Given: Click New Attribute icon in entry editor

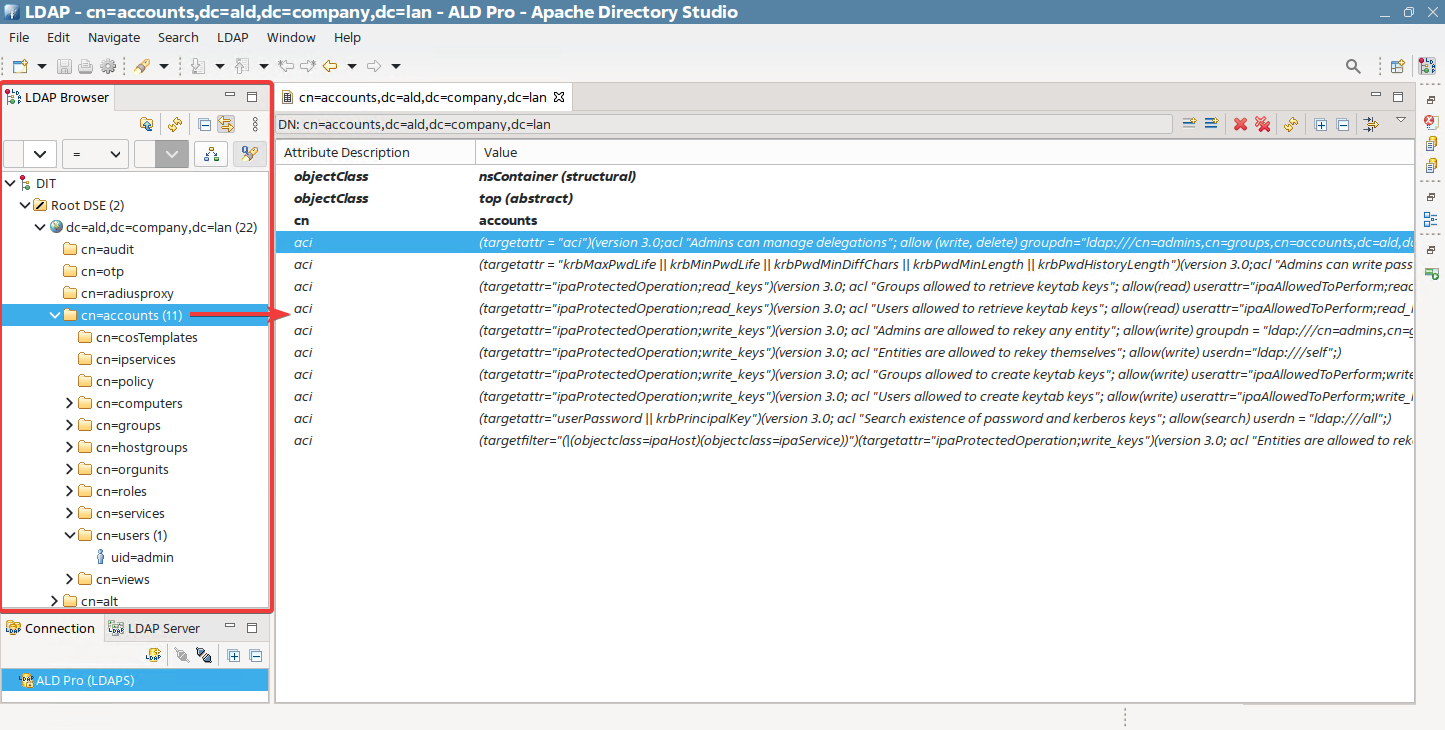Looking at the screenshot, I should coord(1189,124).
